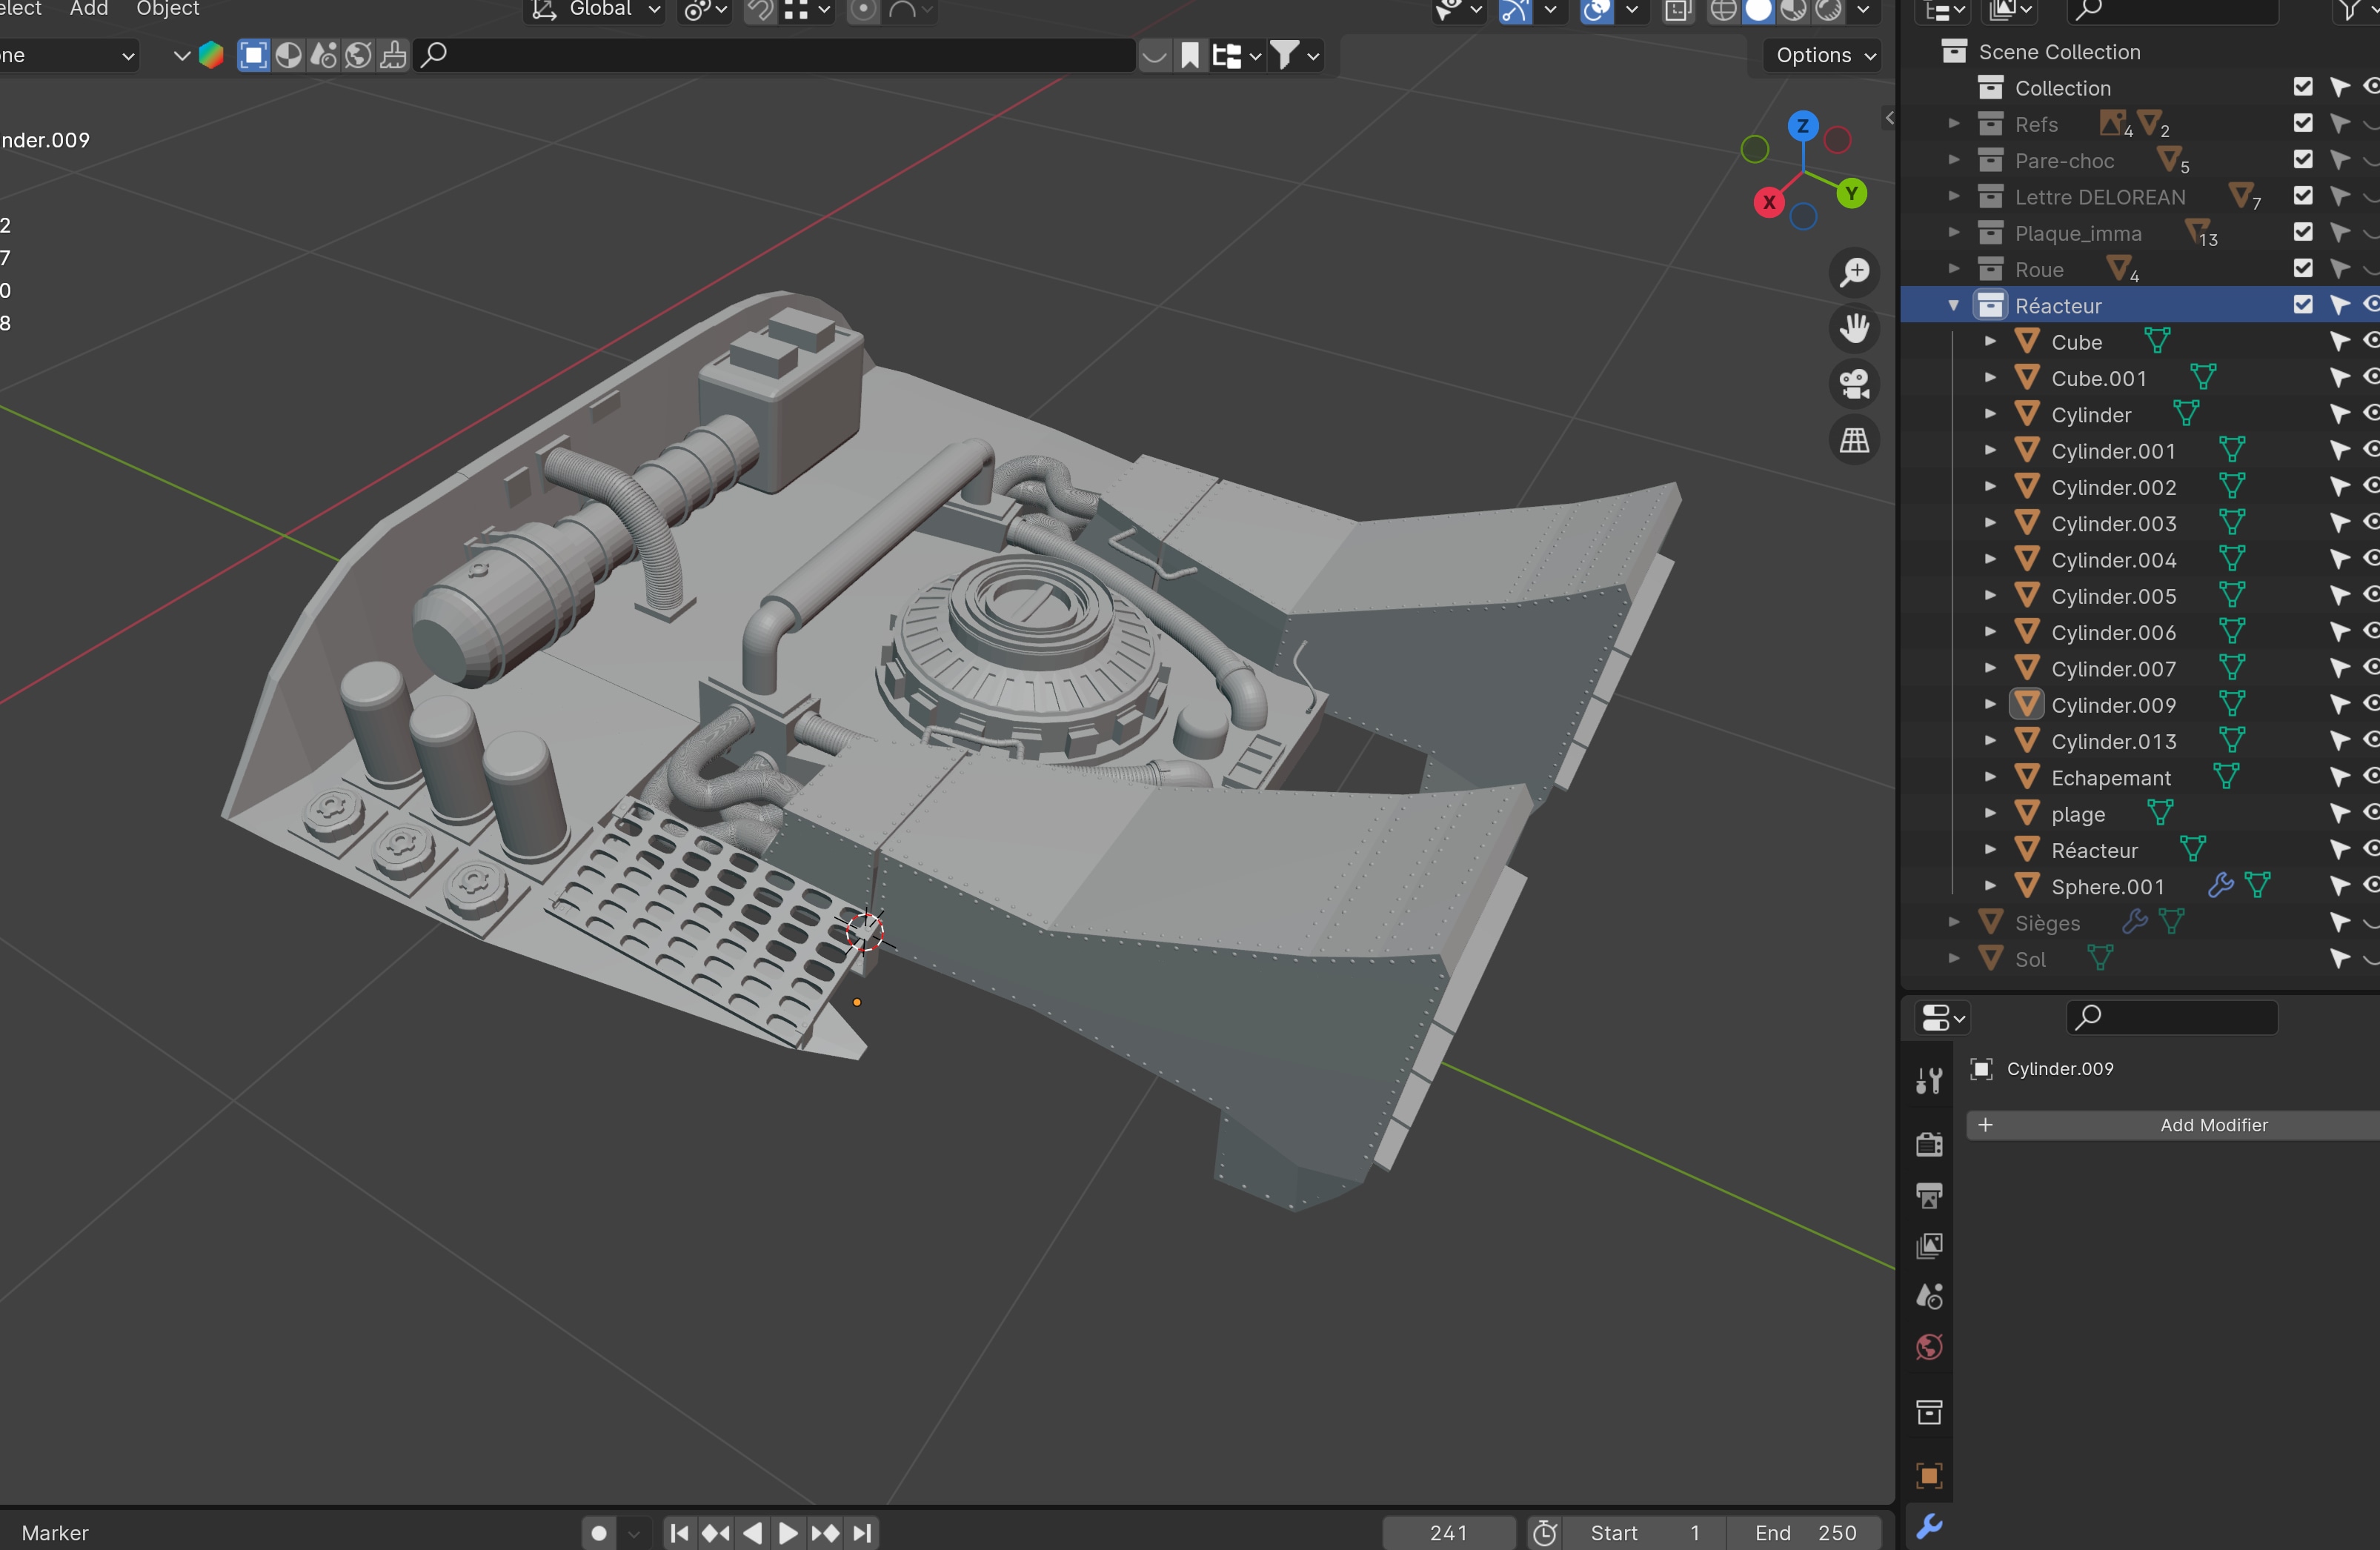
Task: Click the Z axis on navigation gizmo
Action: (x=1802, y=126)
